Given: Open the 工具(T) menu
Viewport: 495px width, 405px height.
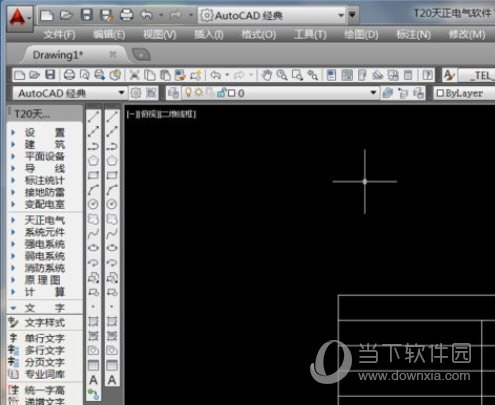Looking at the screenshot, I should (x=310, y=34).
